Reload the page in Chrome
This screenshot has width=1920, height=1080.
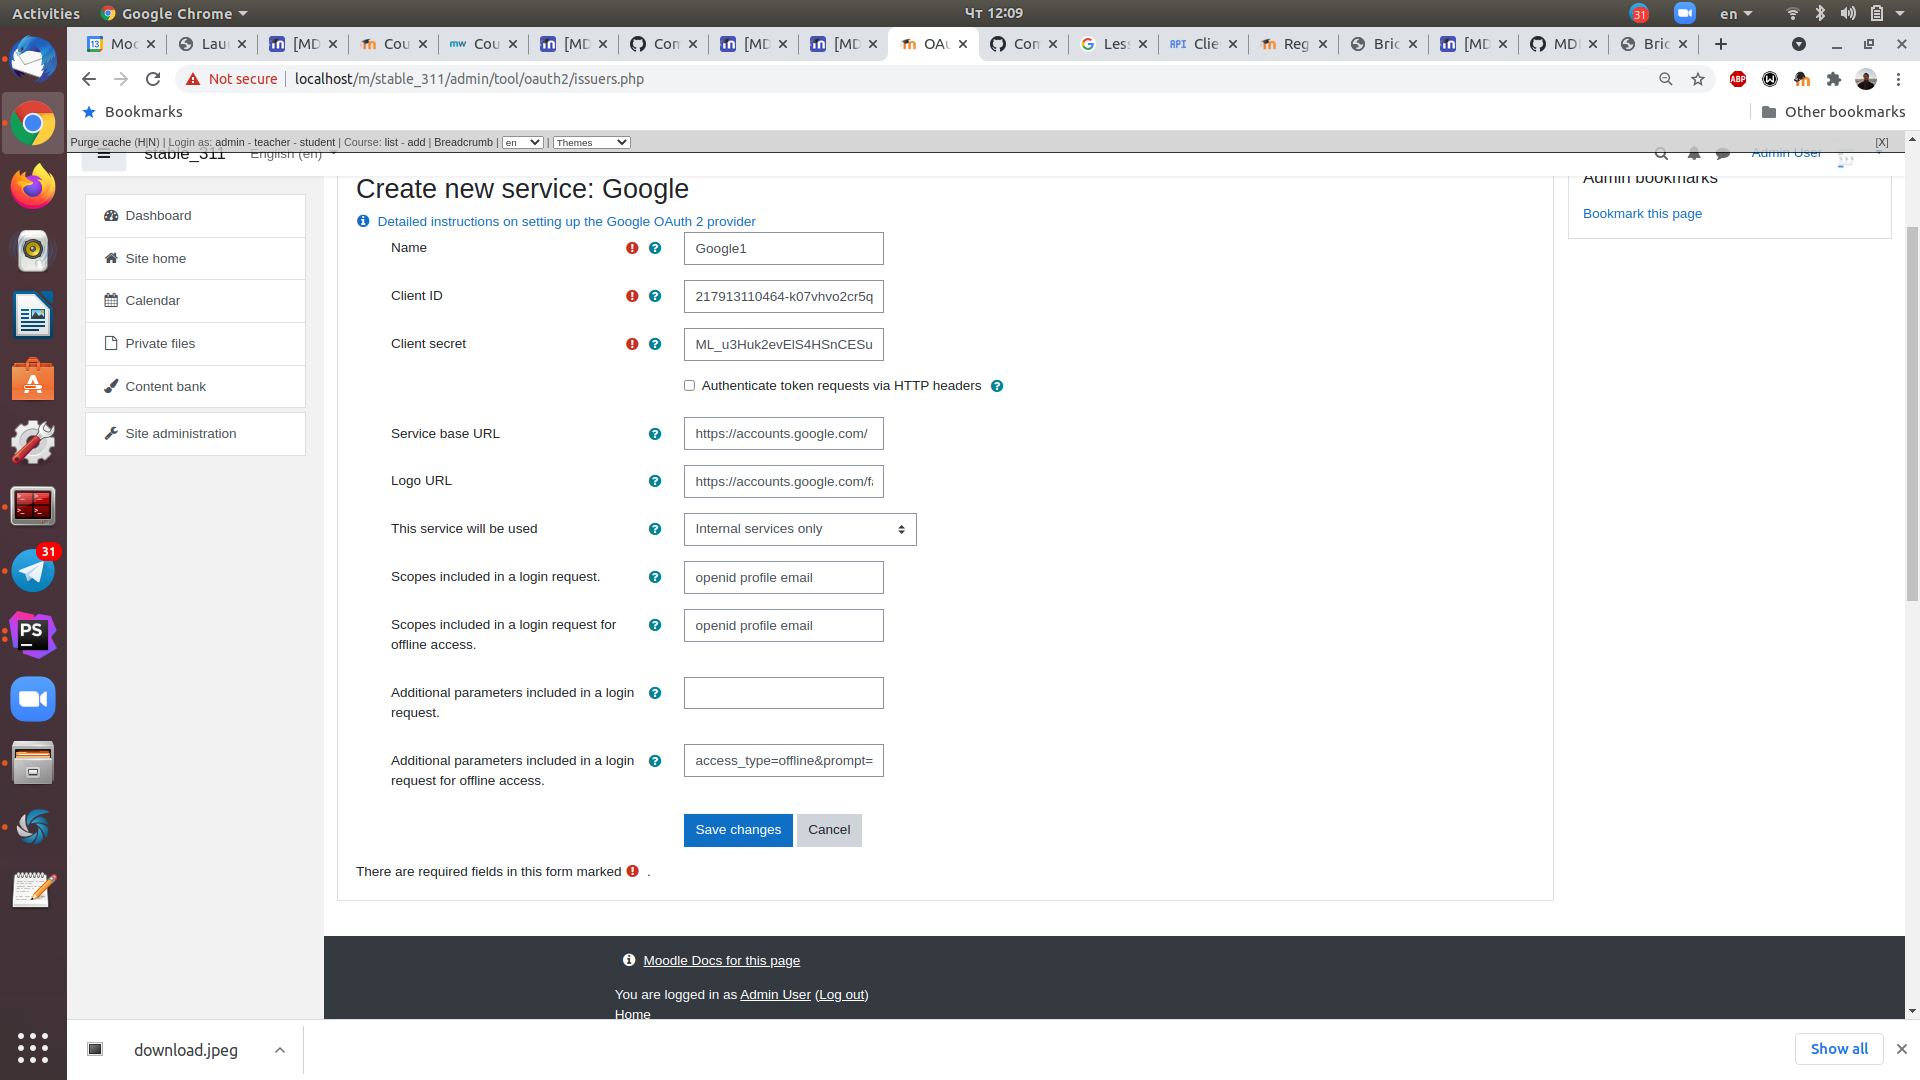(x=153, y=79)
